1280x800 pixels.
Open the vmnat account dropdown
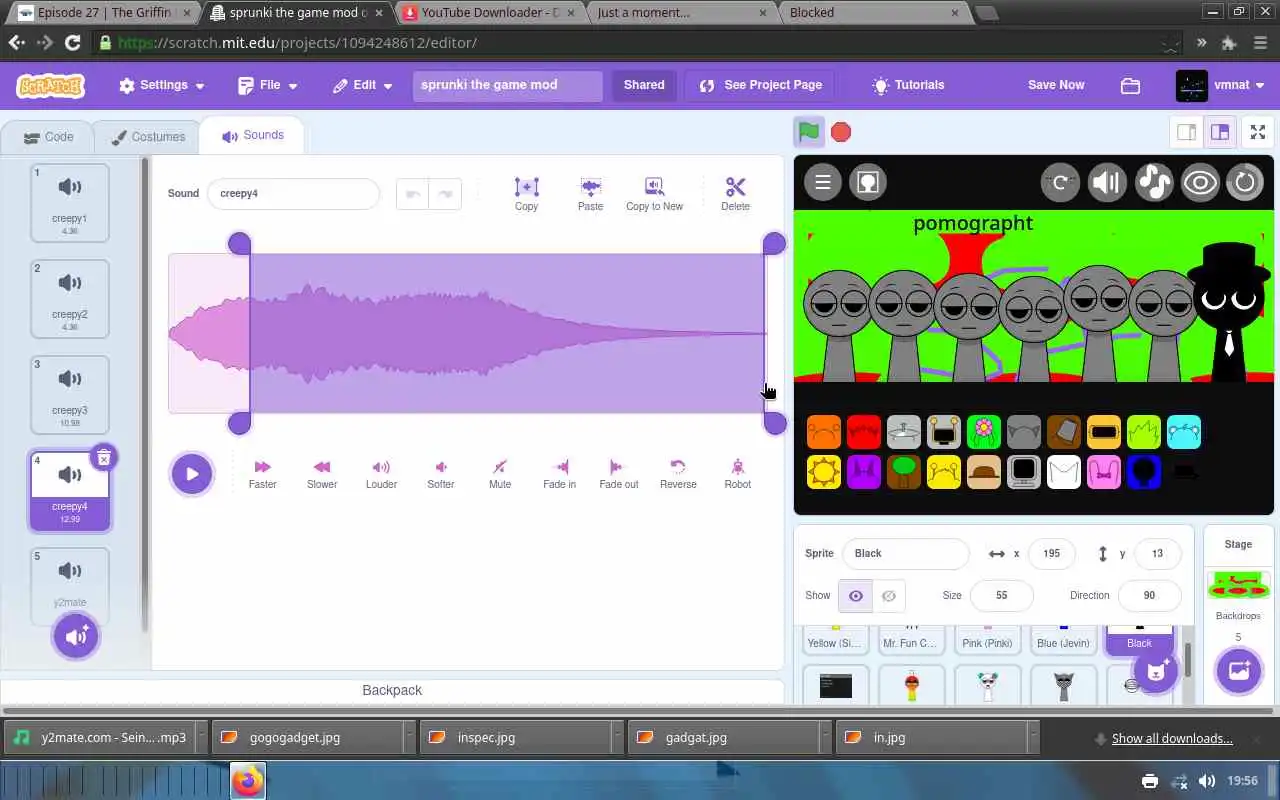[1221, 85]
